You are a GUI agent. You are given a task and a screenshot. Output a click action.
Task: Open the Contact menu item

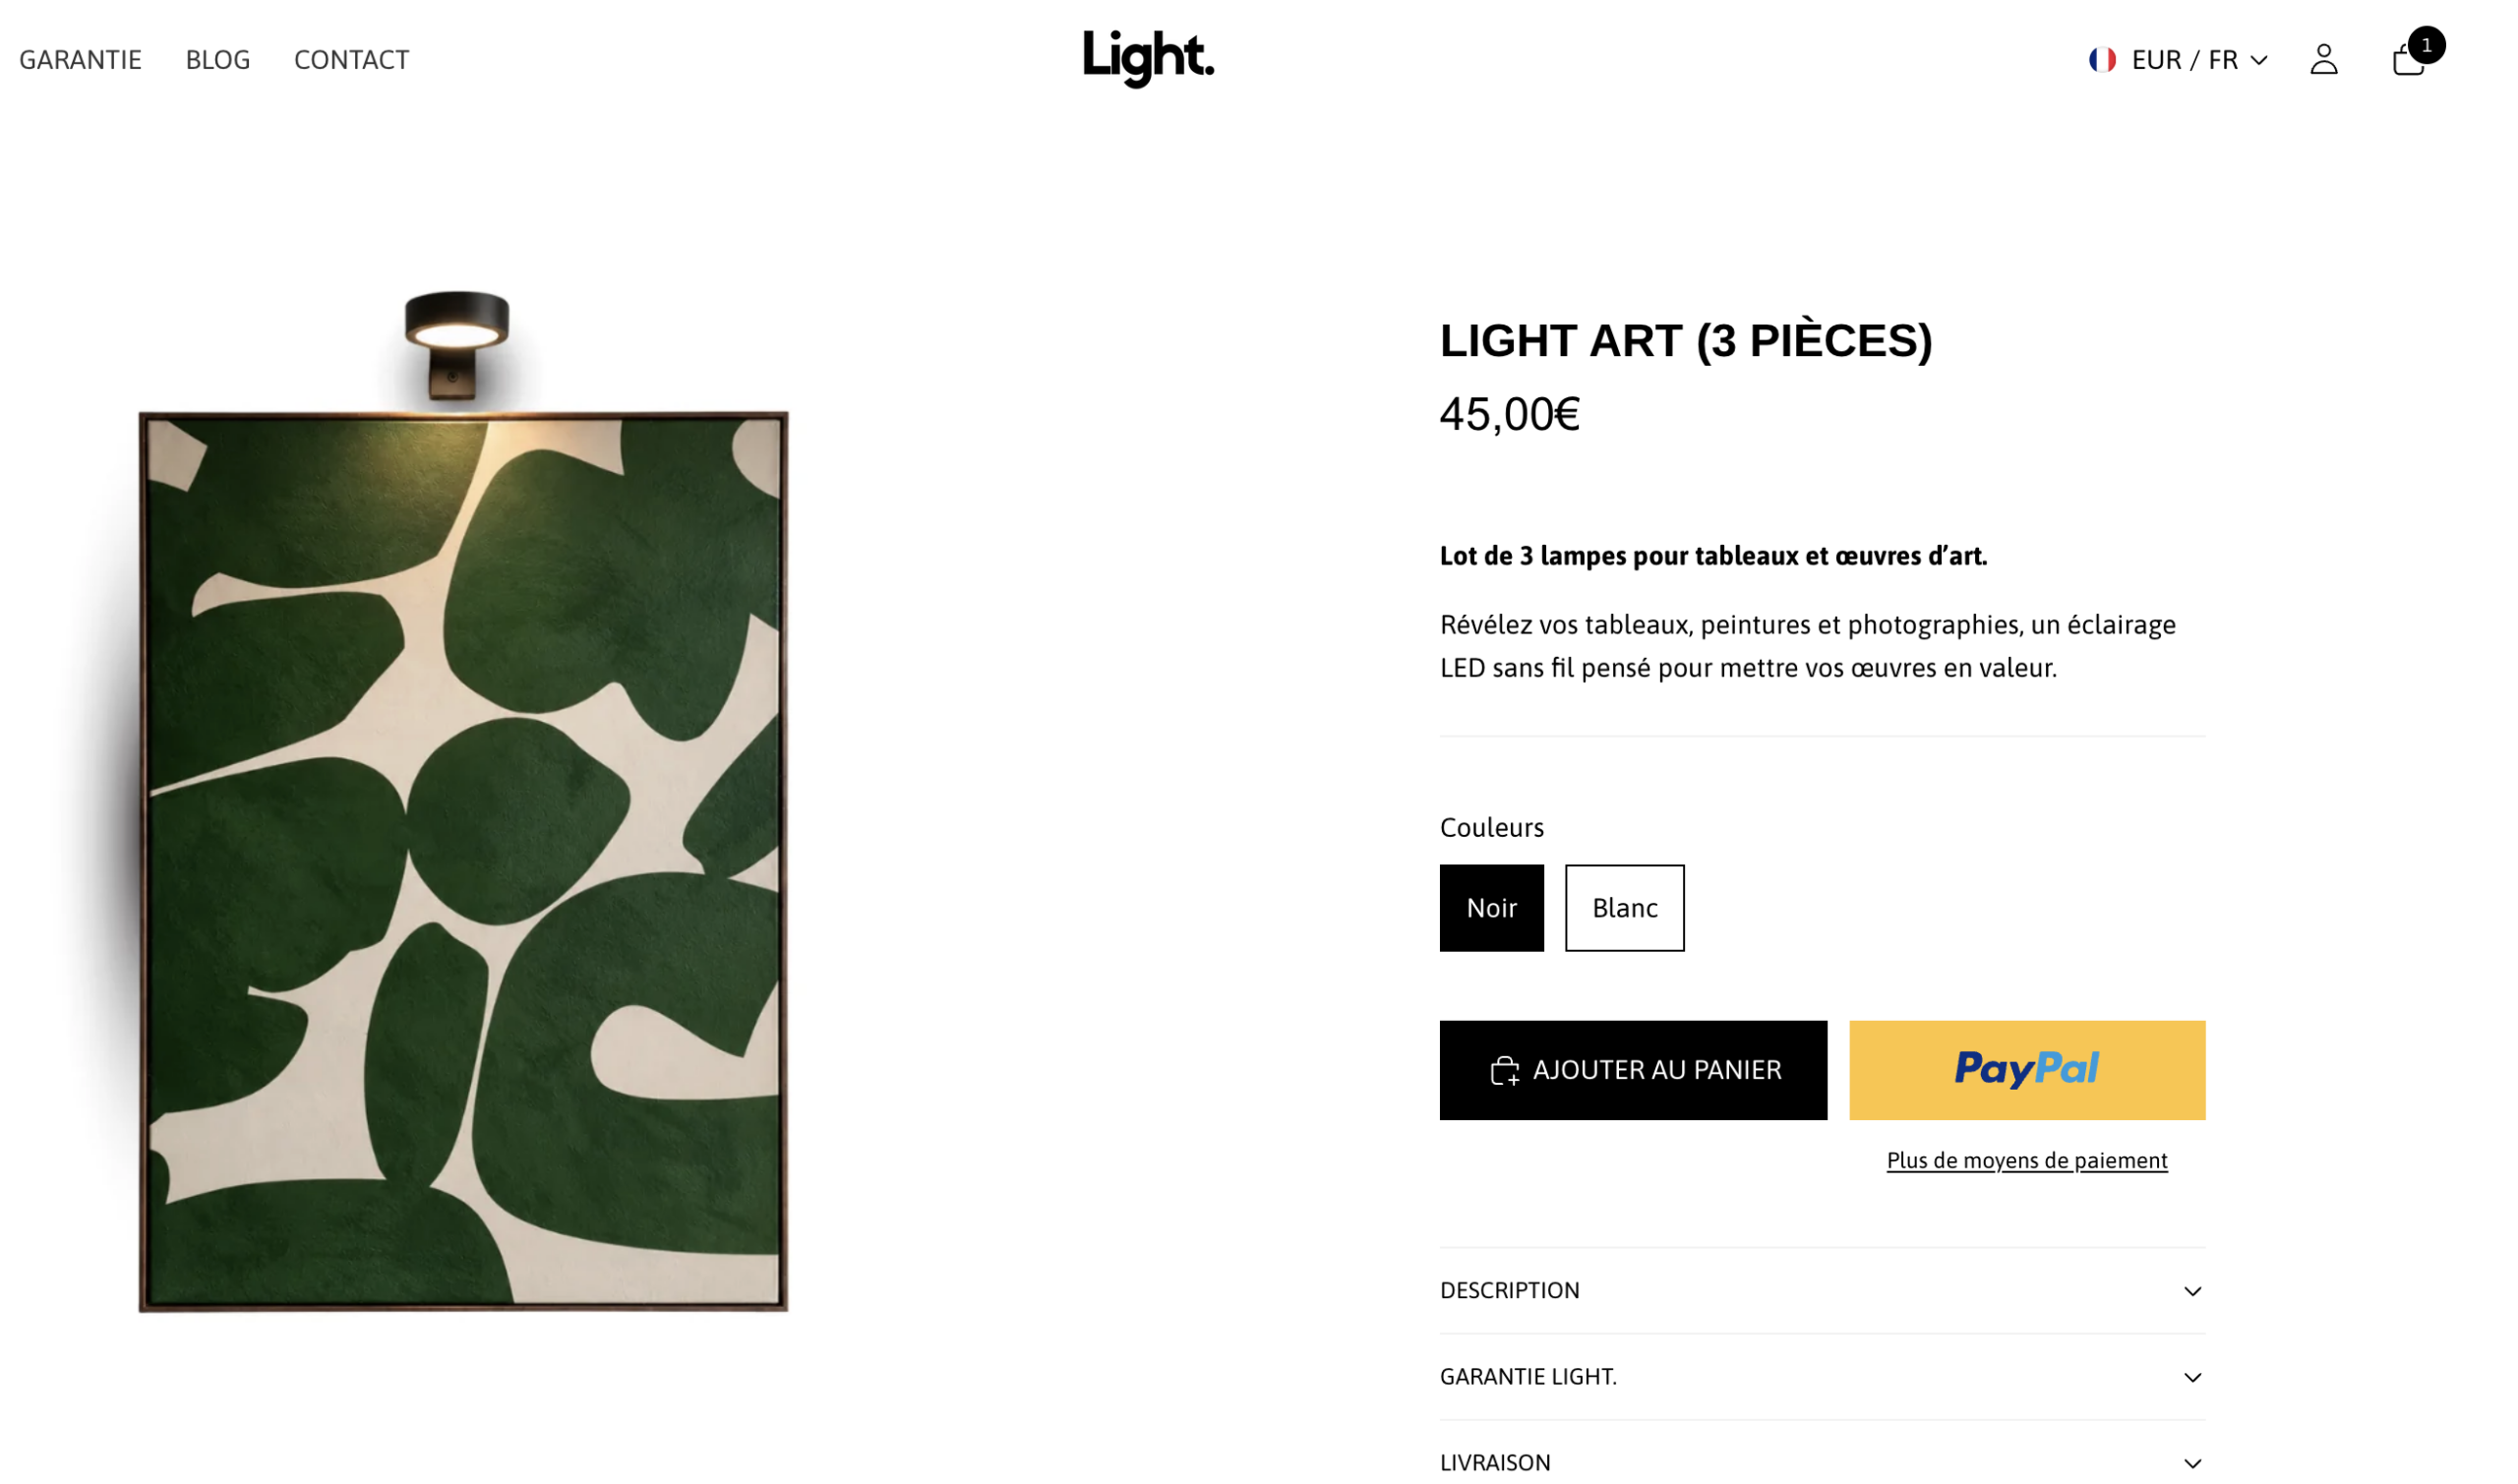tap(351, 60)
